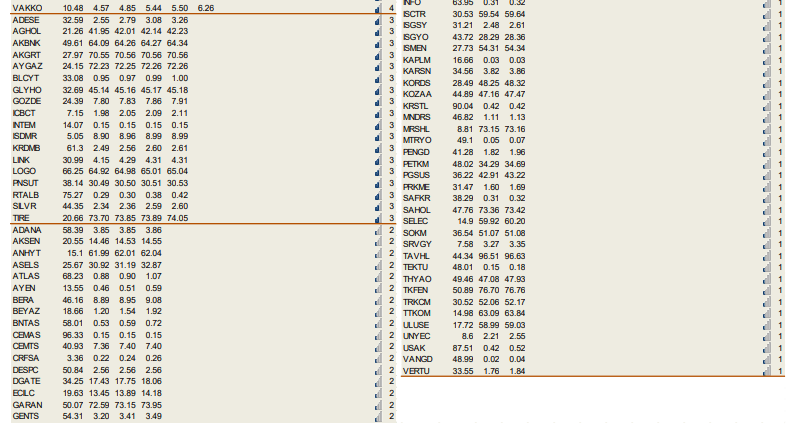Select the BLCYT ticker name
Viewport: 788px width, 429px height.
(x=26, y=78)
